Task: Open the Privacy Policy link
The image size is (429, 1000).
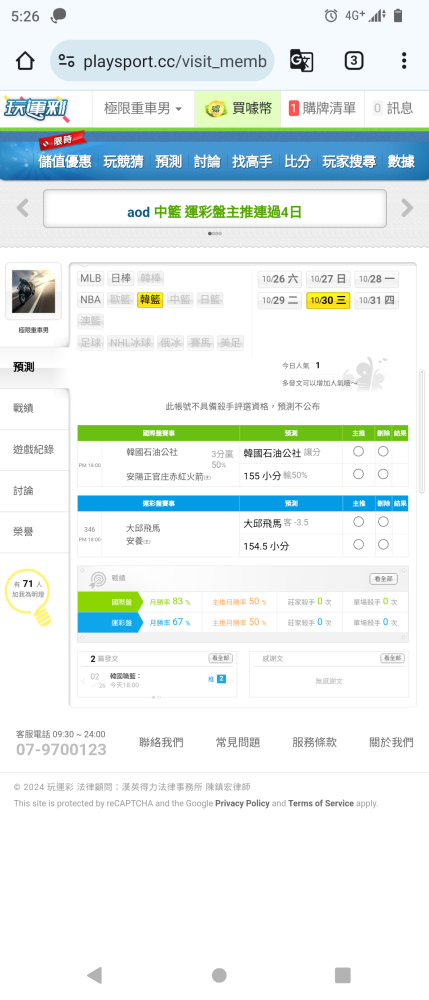Action: 242,804
